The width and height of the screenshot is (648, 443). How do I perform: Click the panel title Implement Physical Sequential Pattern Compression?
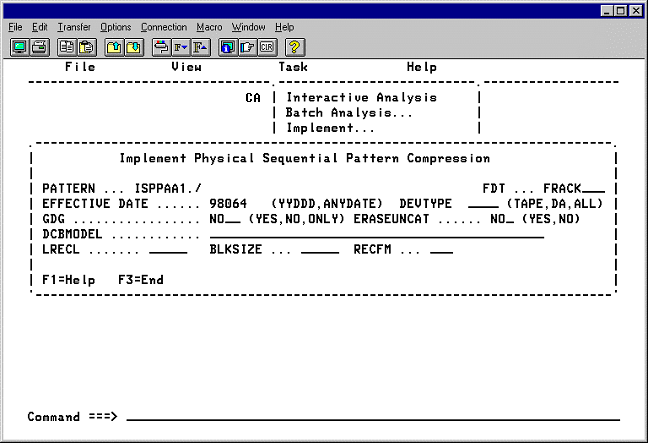[305, 158]
